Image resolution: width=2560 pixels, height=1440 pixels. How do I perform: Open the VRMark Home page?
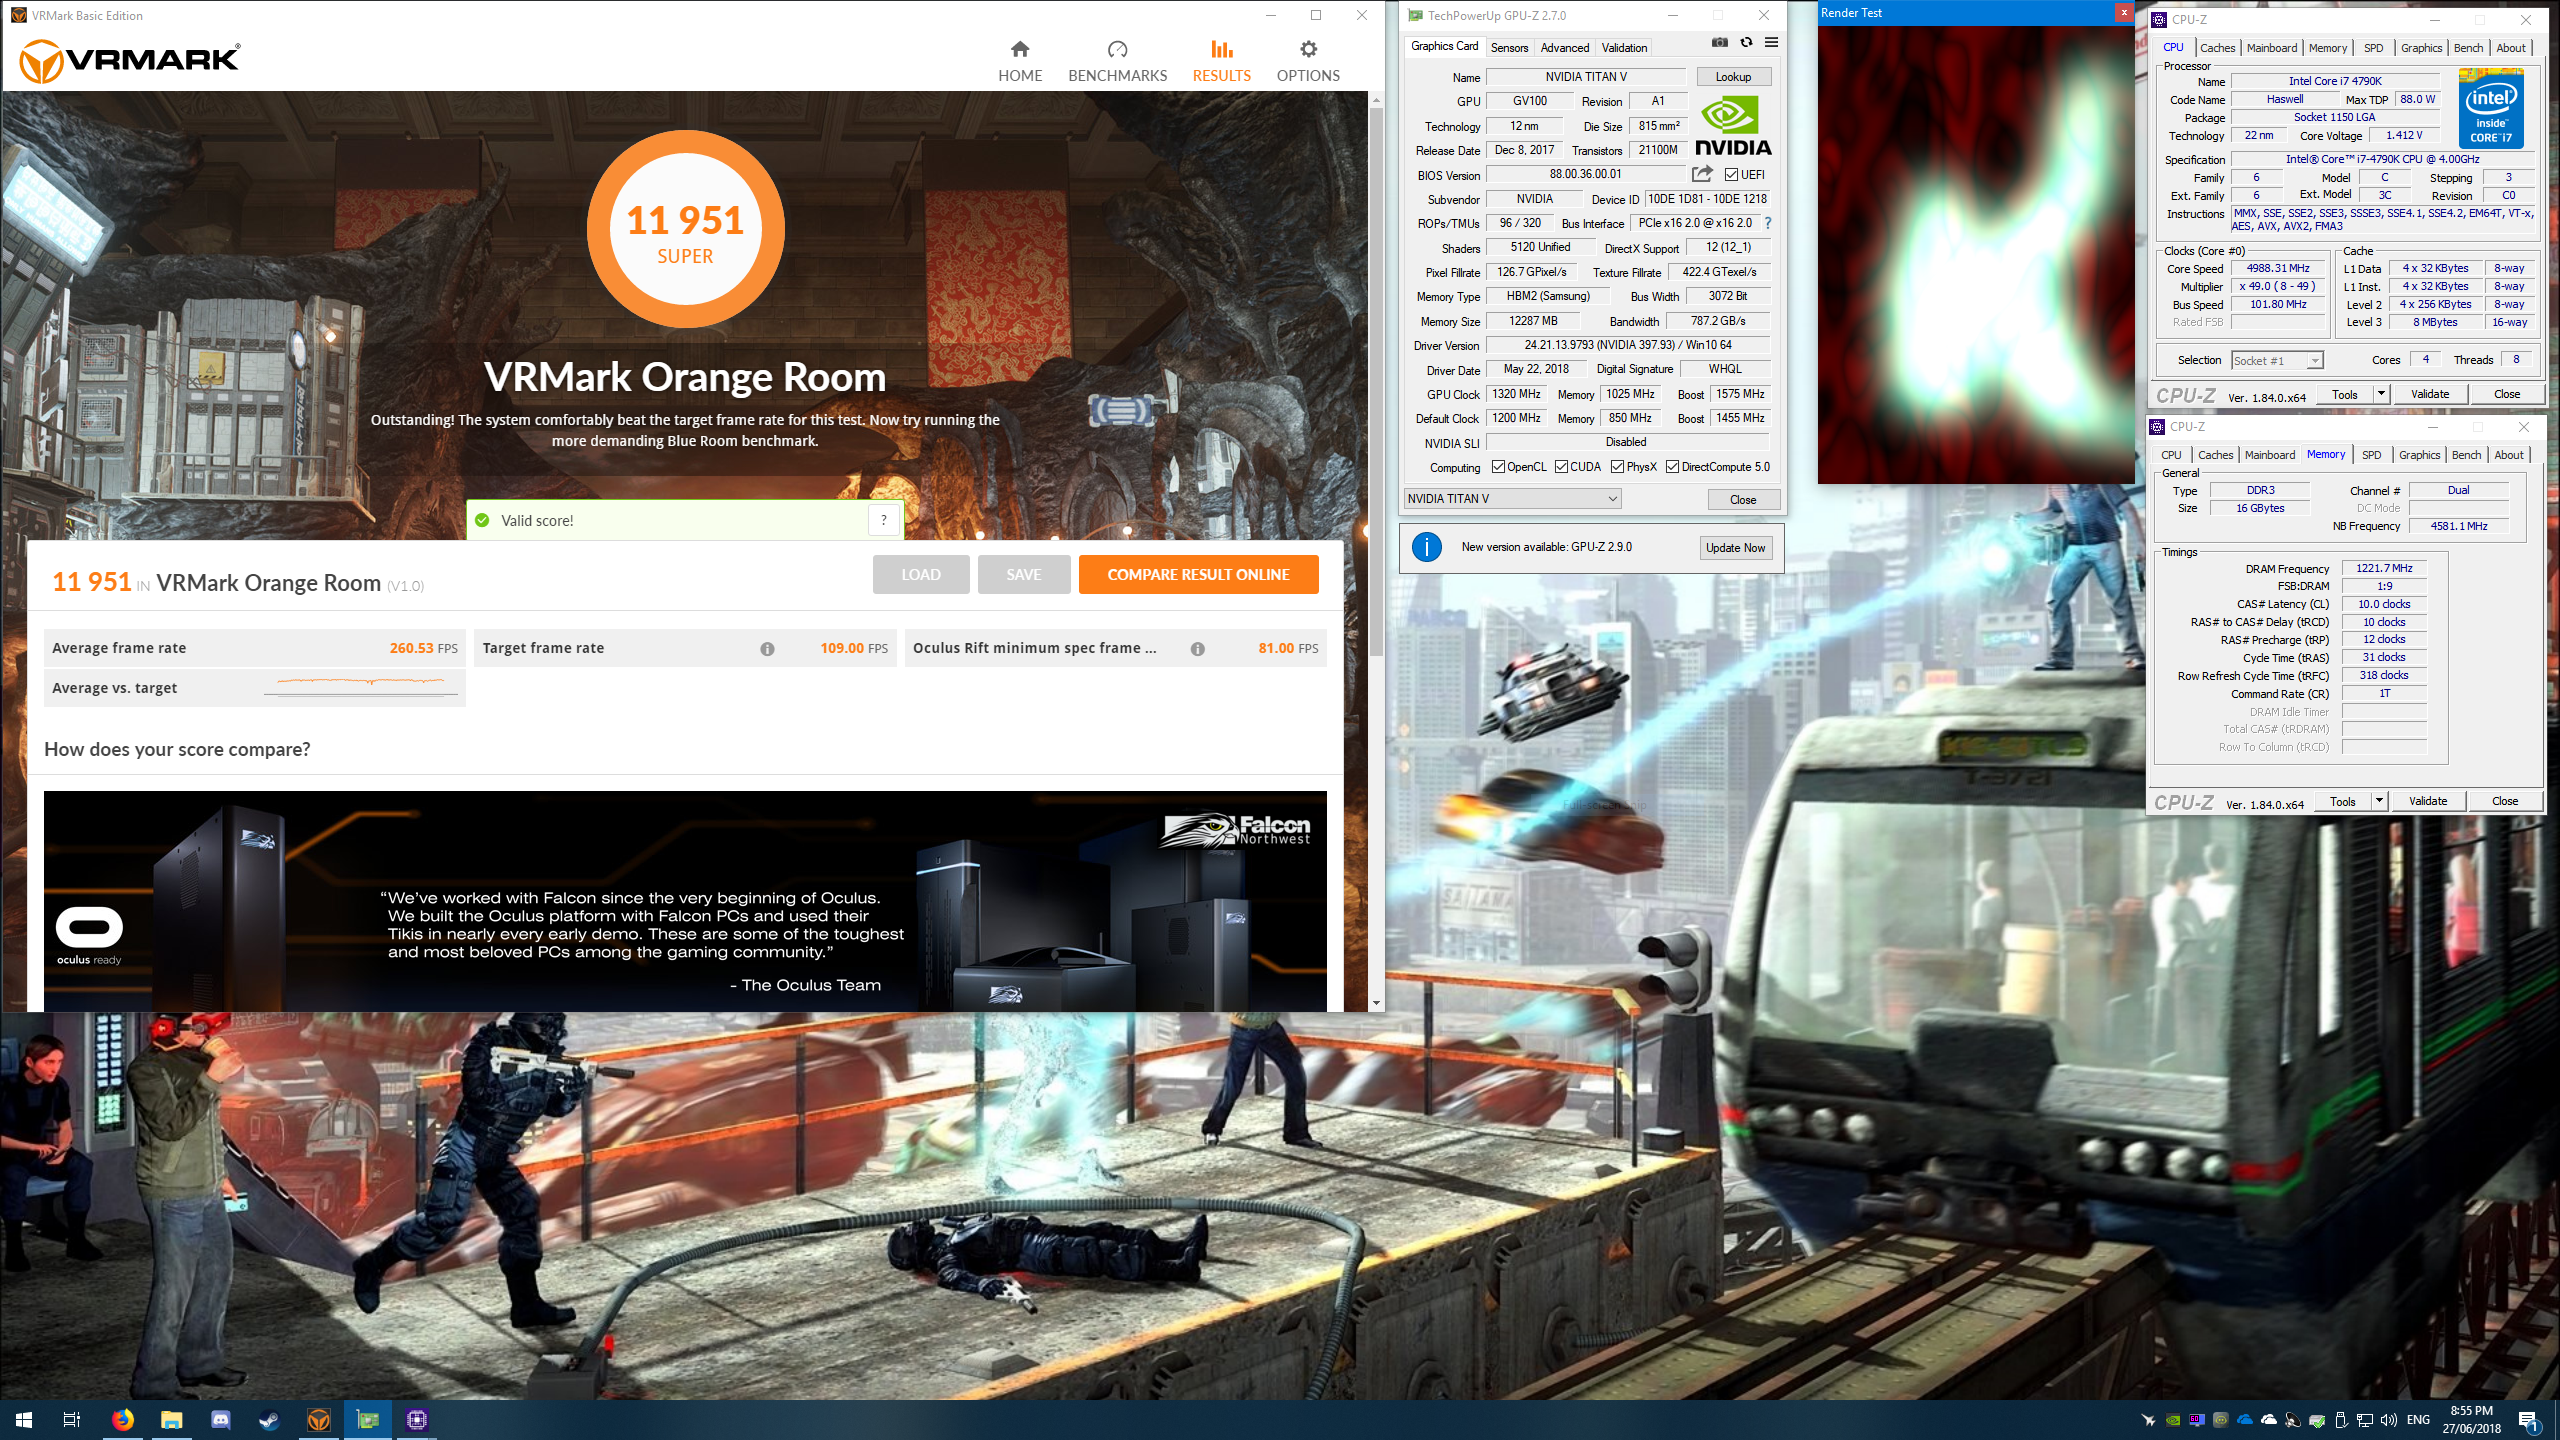[x=1020, y=61]
